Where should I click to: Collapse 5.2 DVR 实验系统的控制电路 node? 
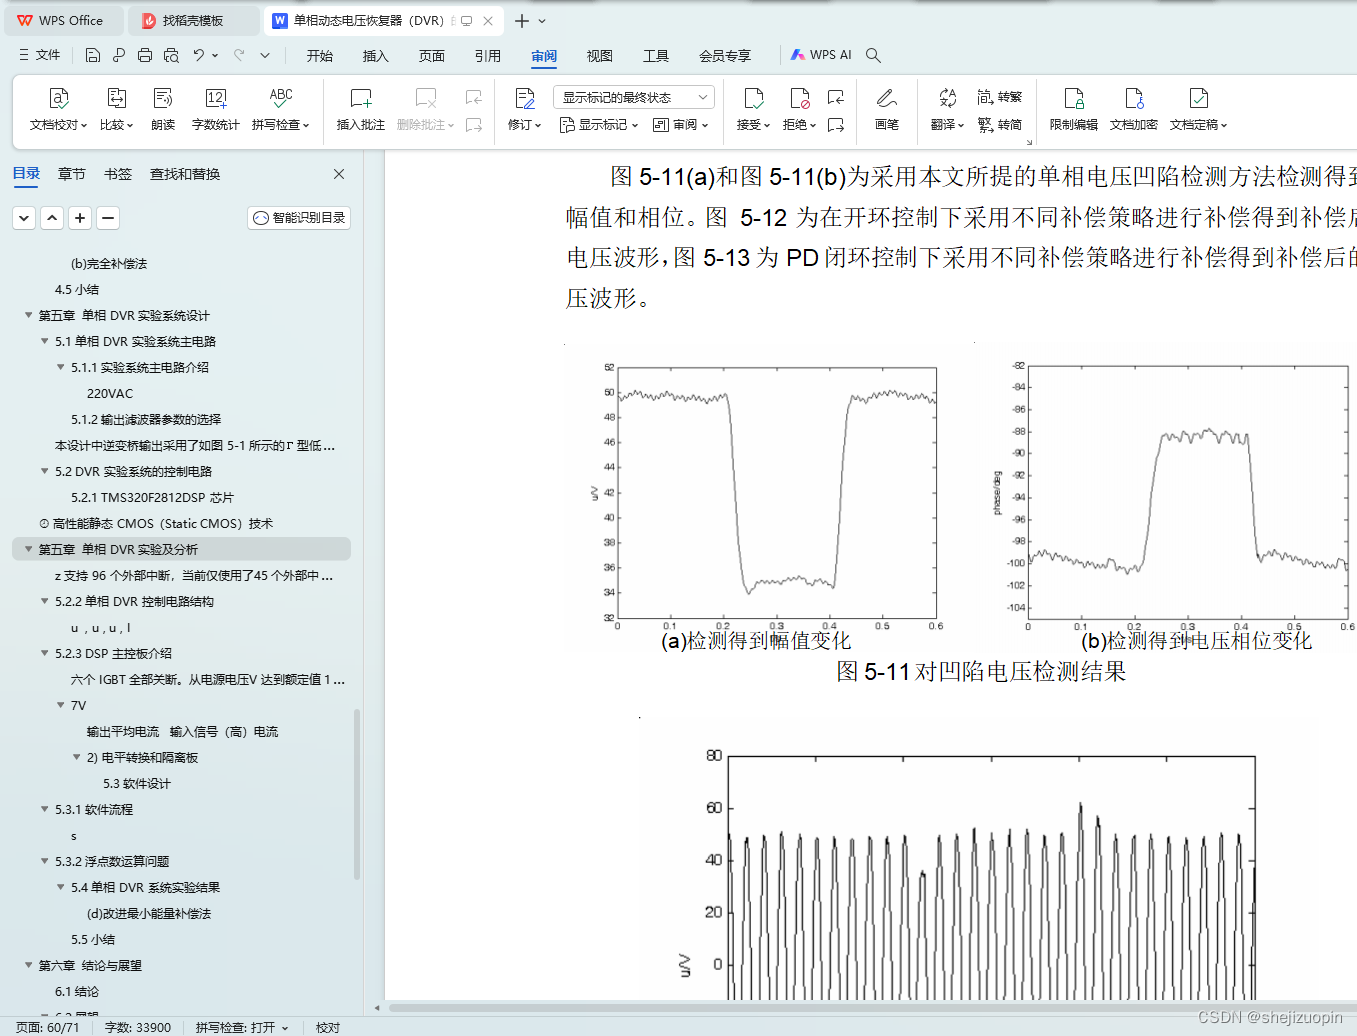44,471
